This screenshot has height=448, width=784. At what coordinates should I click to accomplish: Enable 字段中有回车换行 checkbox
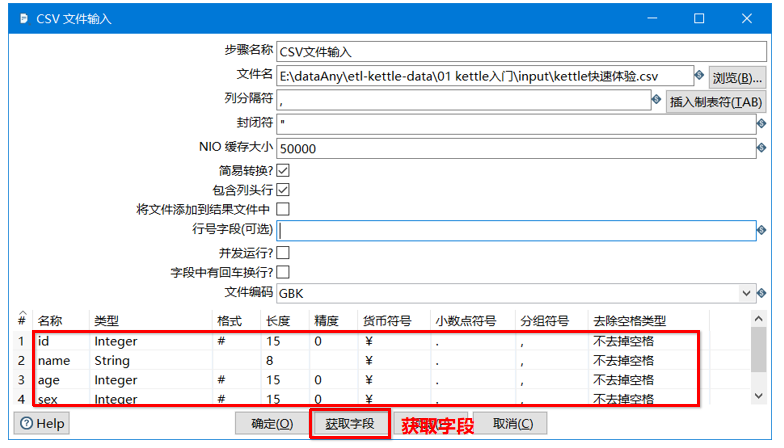[283, 272]
